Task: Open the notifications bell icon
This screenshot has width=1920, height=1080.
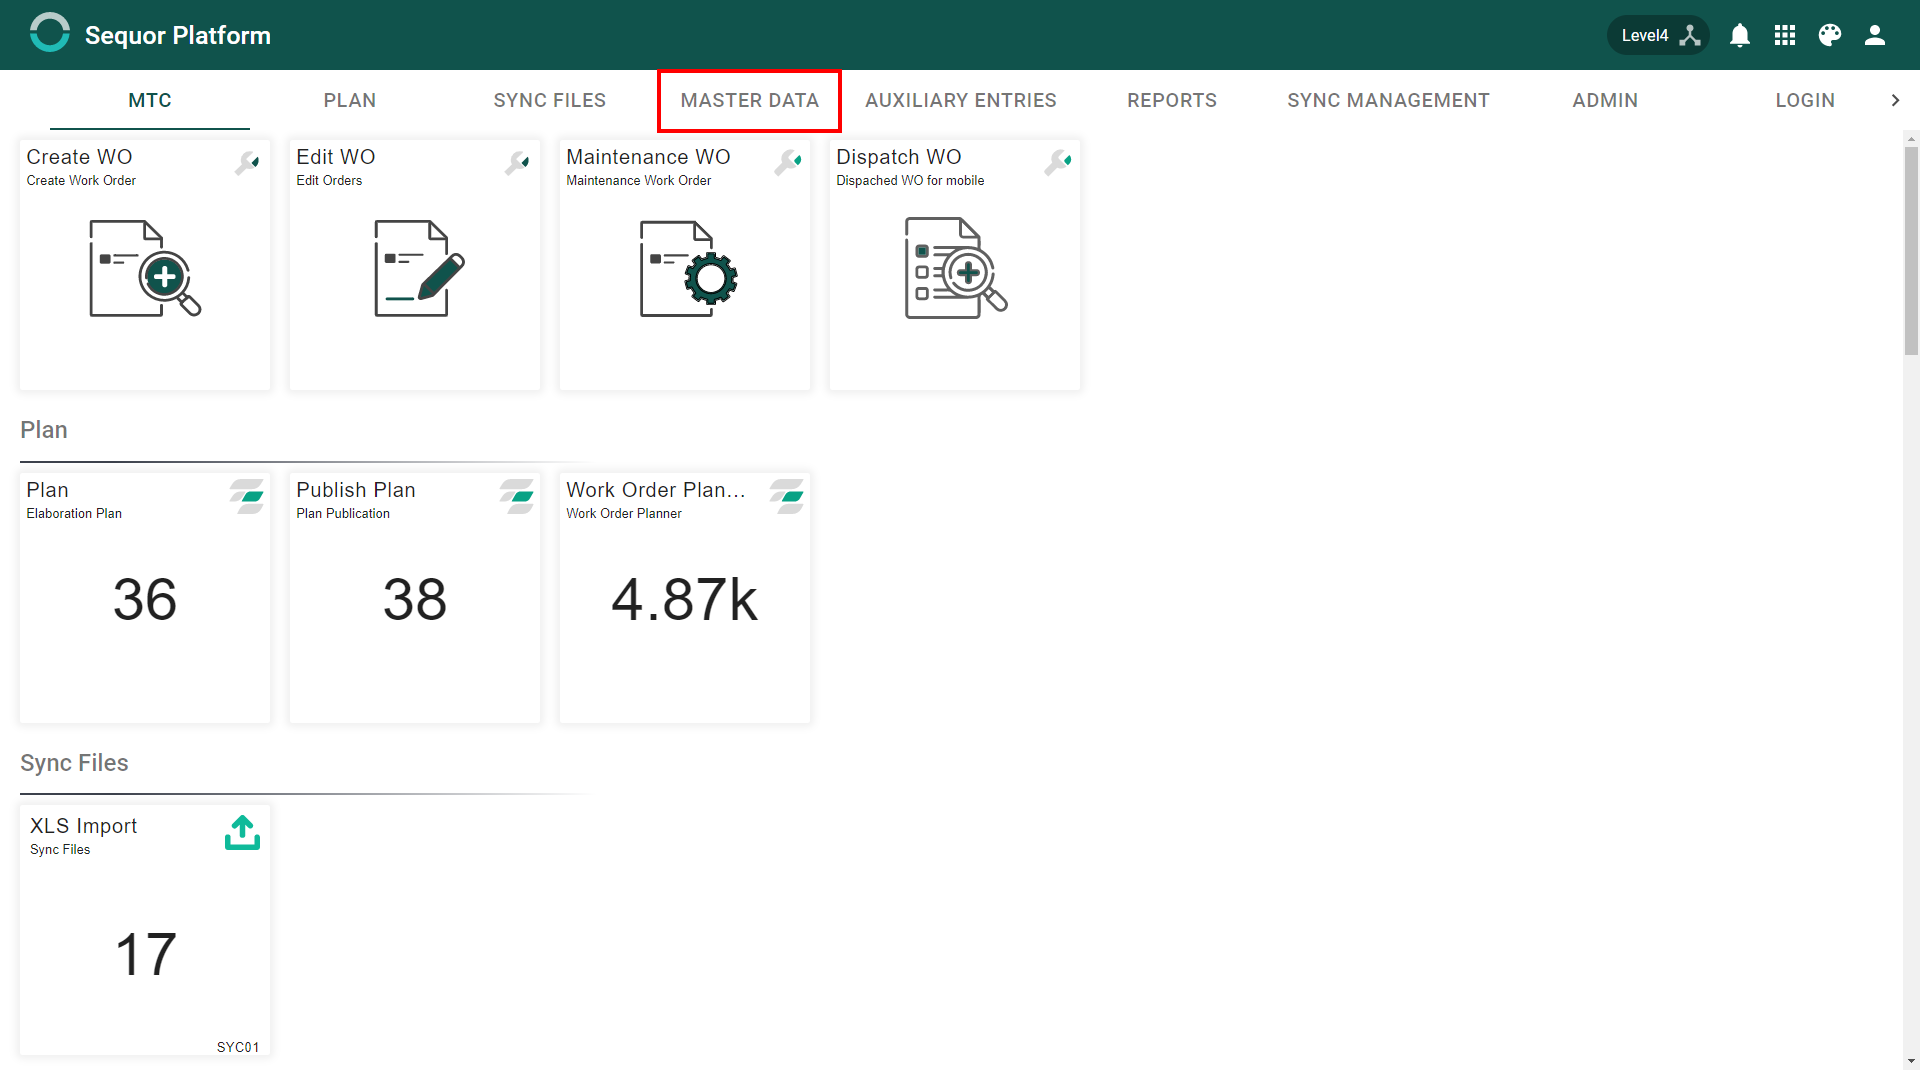Action: [x=1740, y=35]
